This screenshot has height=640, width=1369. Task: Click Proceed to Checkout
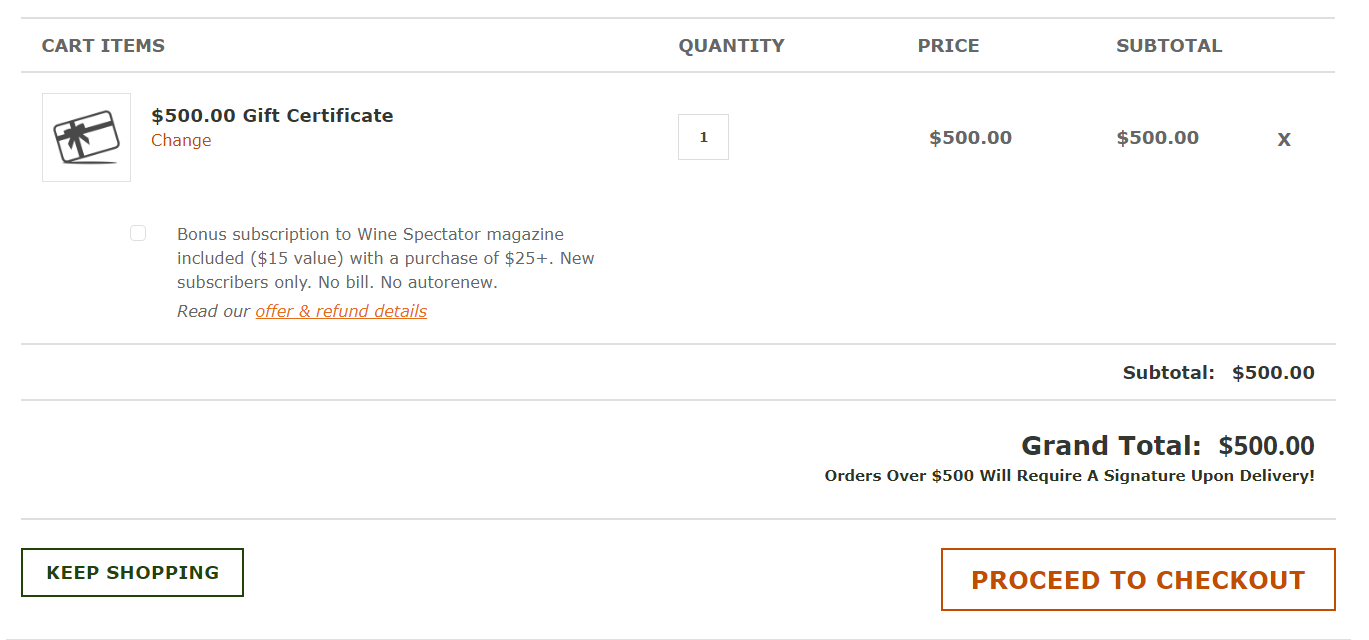[1138, 579]
